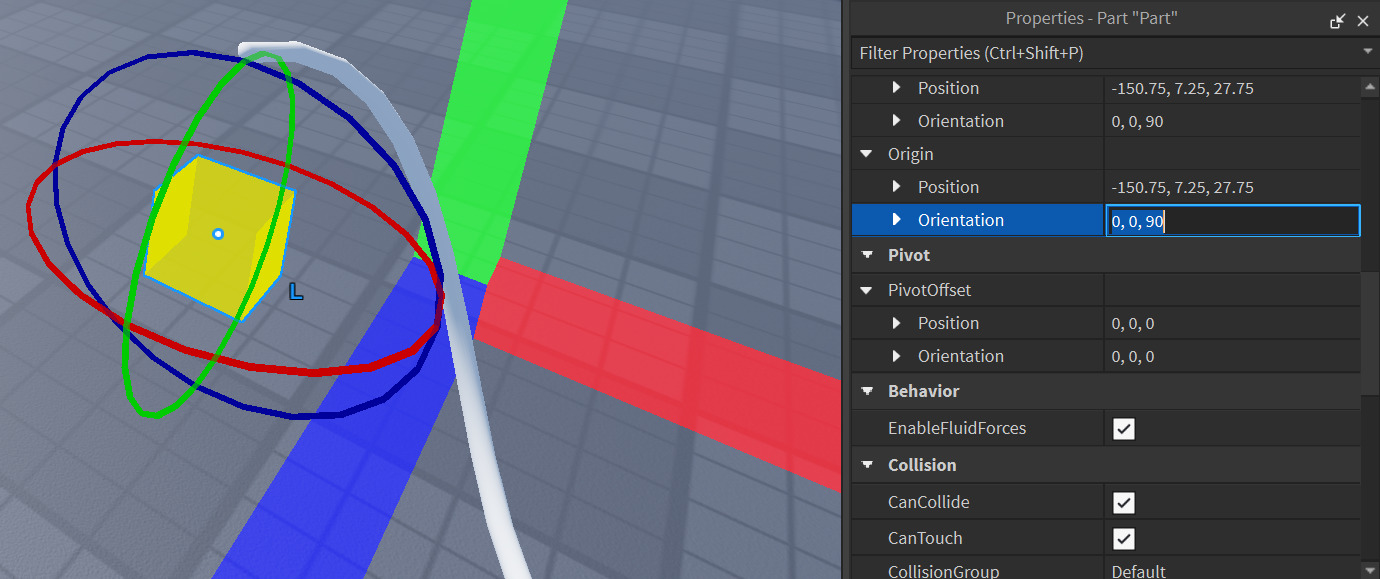Click the Properties scrollbar up arrow
This screenshot has height=579, width=1380.
[1370, 87]
